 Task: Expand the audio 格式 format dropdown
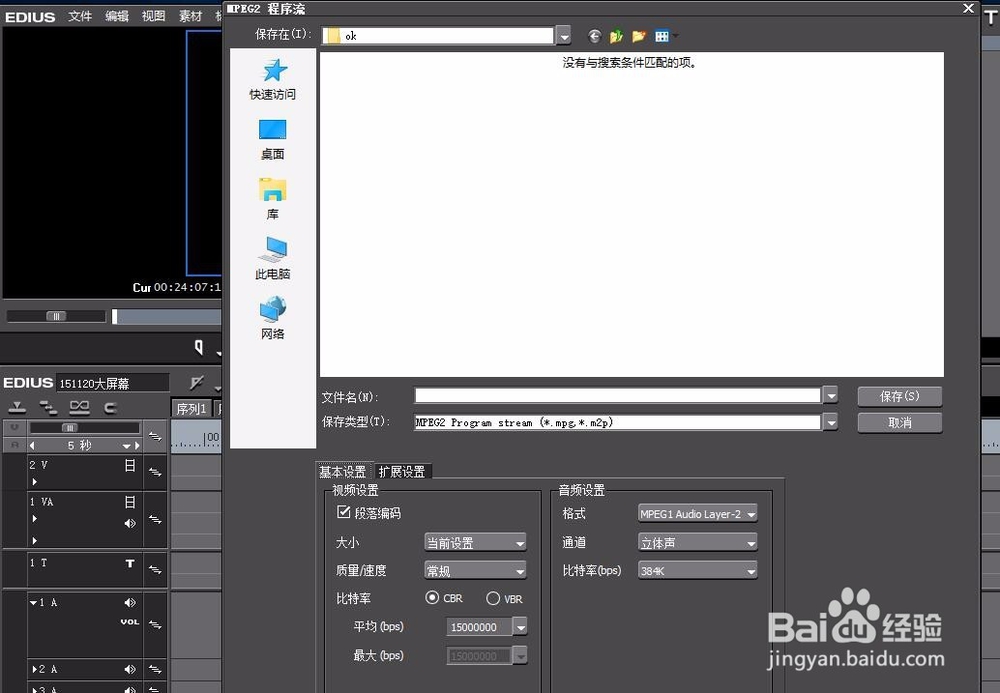tap(698, 514)
